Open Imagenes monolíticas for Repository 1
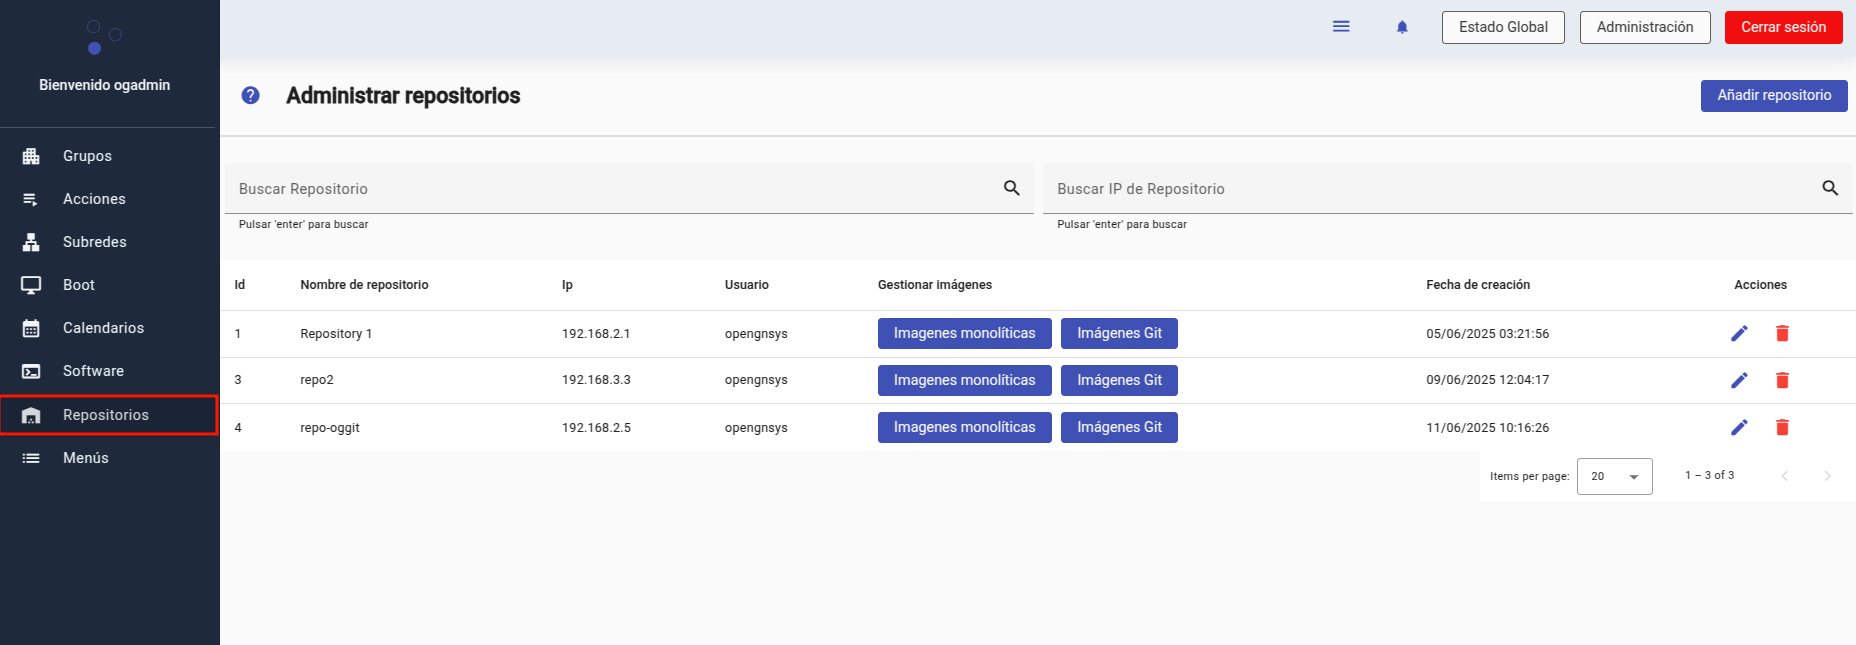Image resolution: width=1856 pixels, height=645 pixels. (964, 333)
